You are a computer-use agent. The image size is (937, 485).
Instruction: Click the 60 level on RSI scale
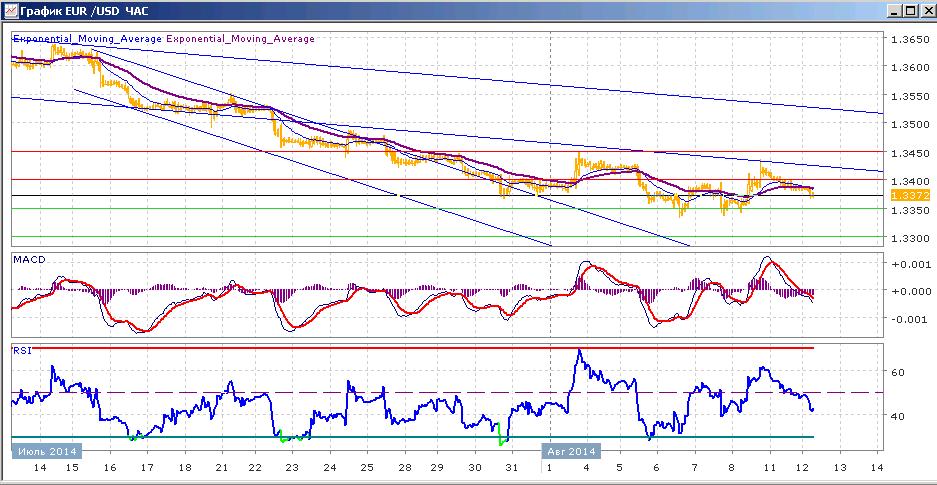click(898, 372)
